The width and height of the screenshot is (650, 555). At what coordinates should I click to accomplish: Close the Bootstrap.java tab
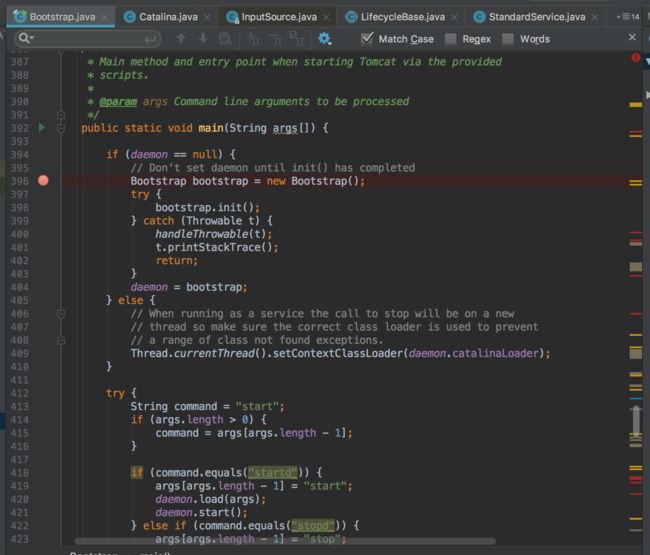pos(105,17)
